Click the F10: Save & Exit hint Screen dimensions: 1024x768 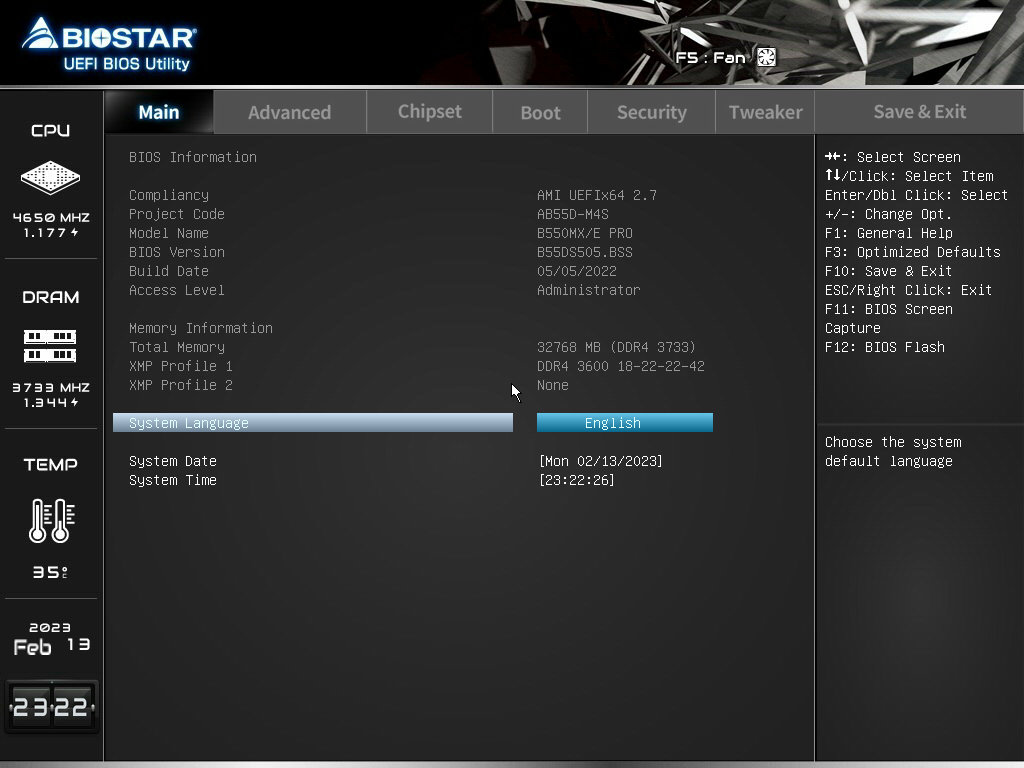(889, 271)
